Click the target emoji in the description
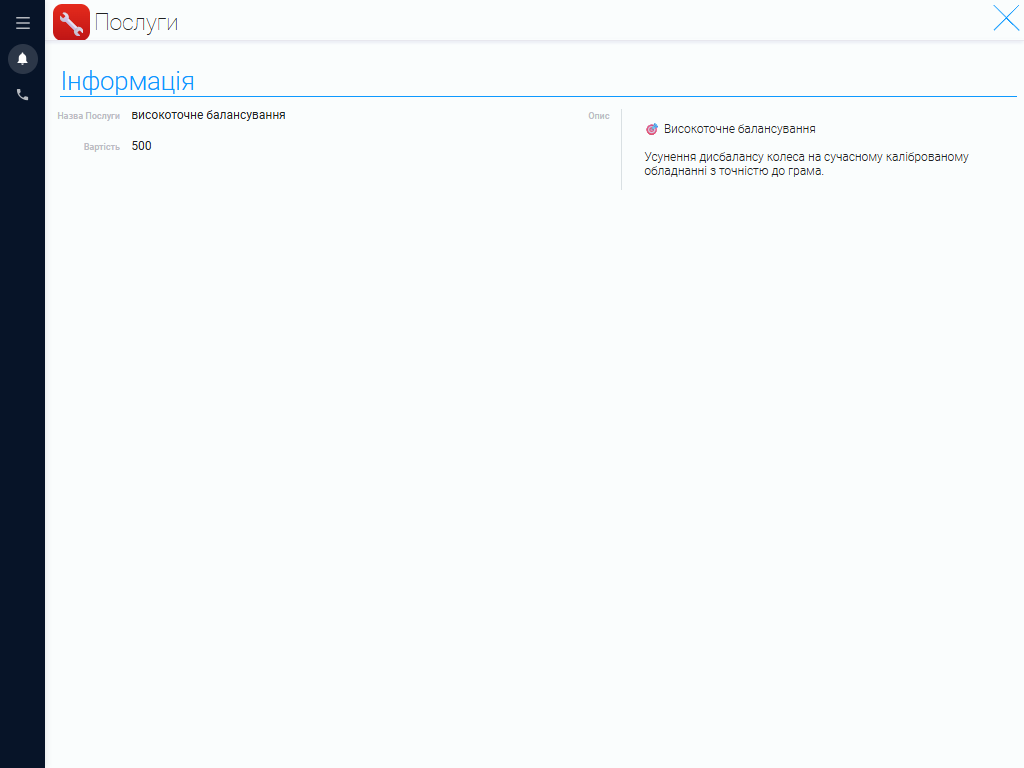Viewport: 1024px width, 768px height. pos(652,129)
